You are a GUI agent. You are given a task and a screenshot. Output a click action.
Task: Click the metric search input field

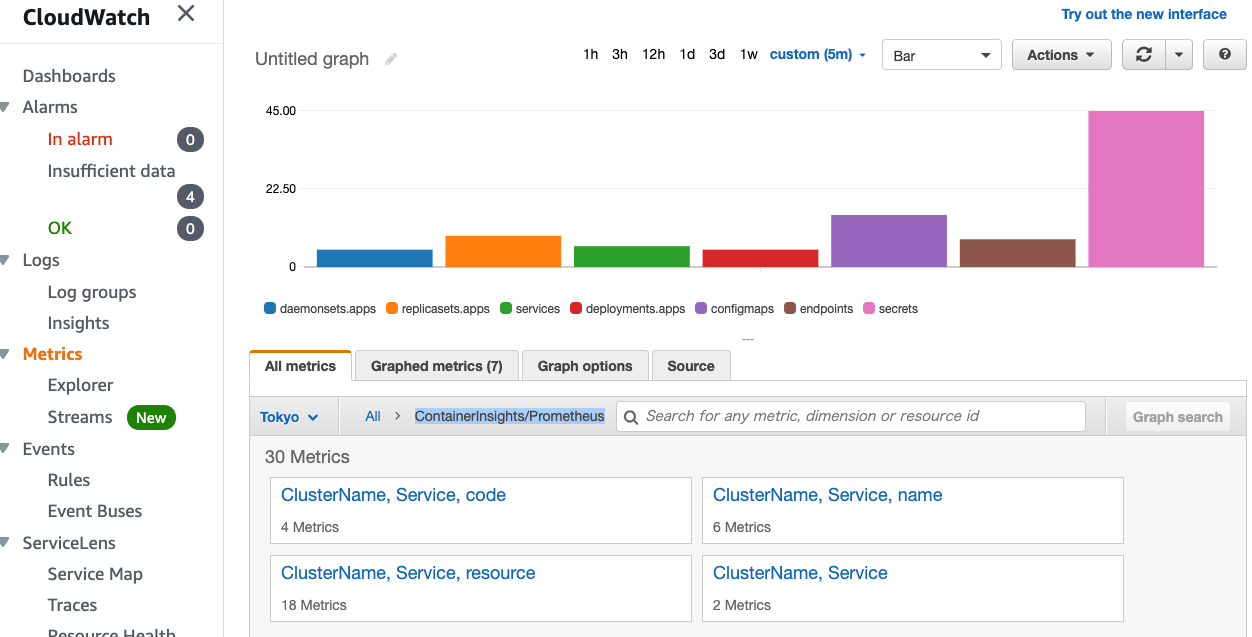click(x=851, y=416)
